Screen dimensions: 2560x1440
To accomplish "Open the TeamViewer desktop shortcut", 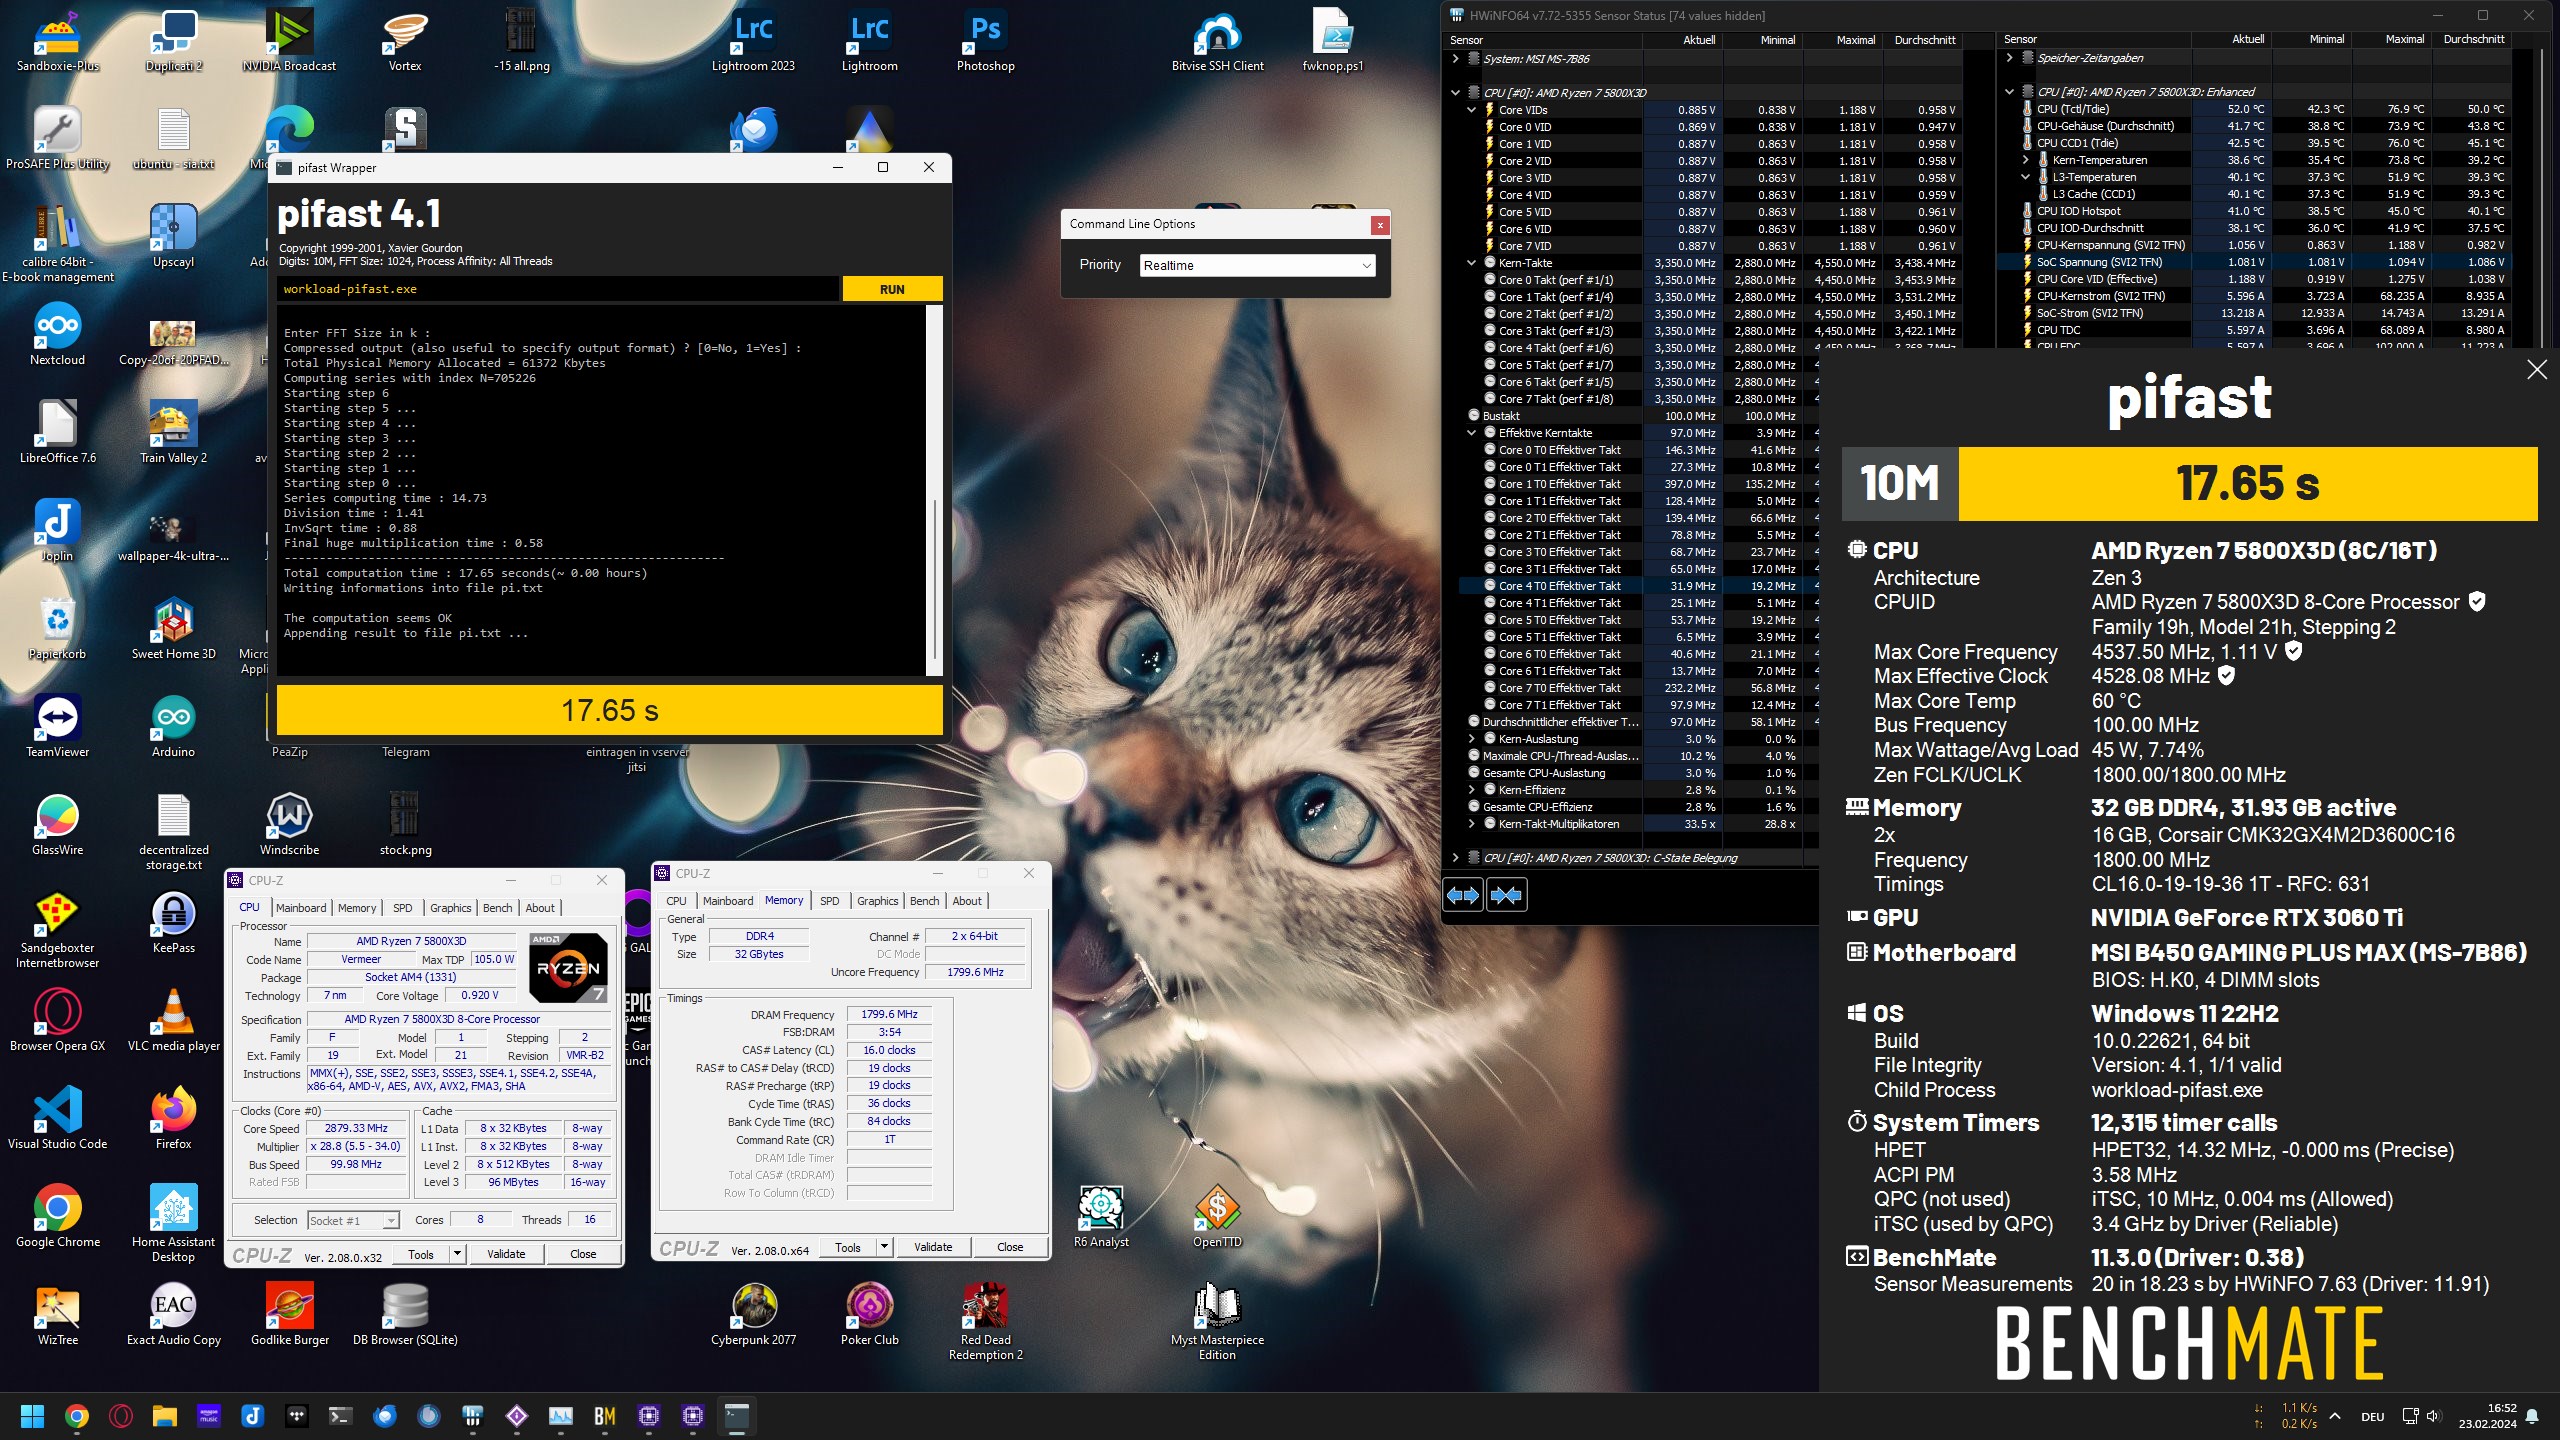I will click(x=57, y=727).
